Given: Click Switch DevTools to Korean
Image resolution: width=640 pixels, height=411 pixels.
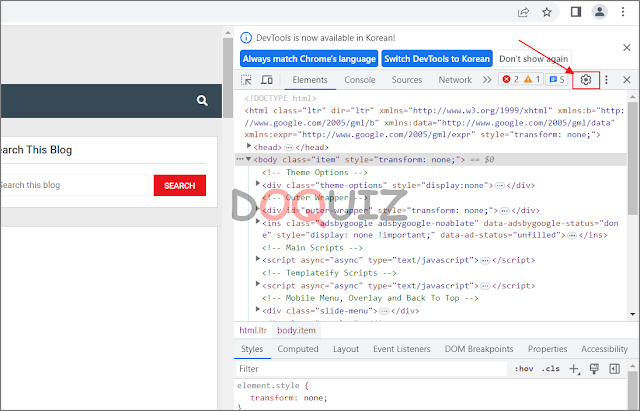Looking at the screenshot, I should (x=437, y=59).
